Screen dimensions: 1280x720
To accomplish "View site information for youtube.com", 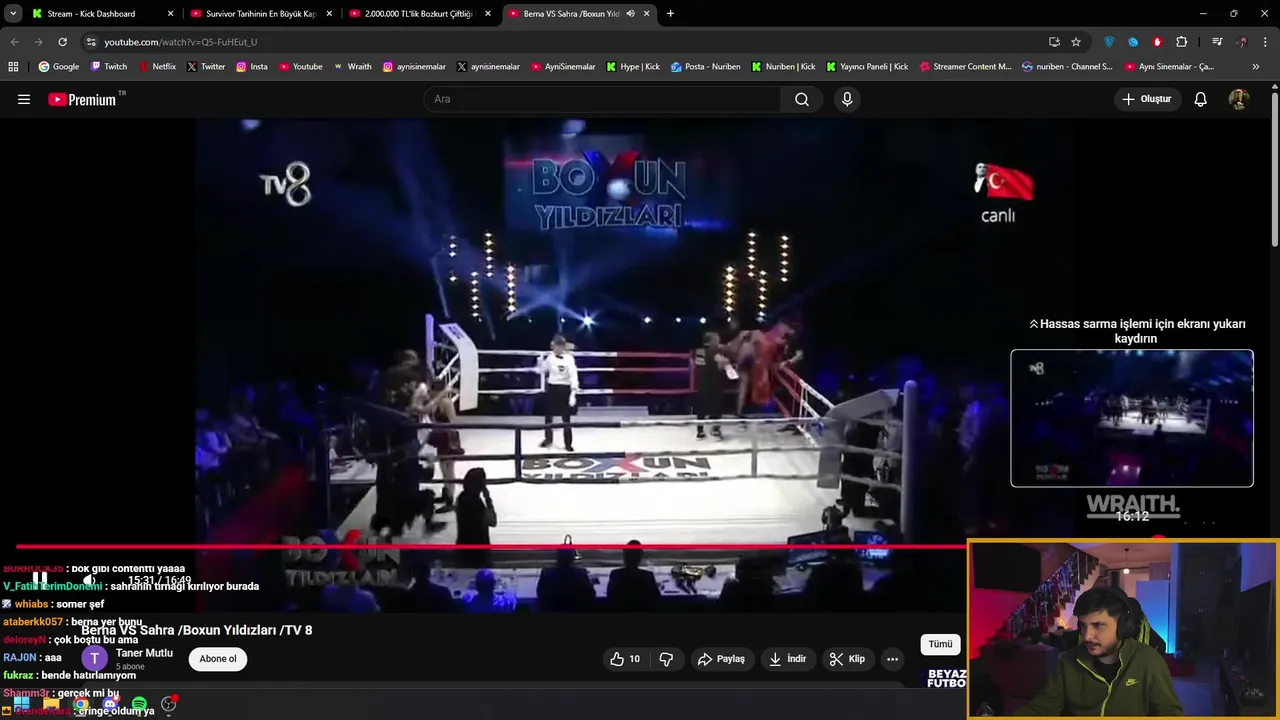I will tap(91, 42).
